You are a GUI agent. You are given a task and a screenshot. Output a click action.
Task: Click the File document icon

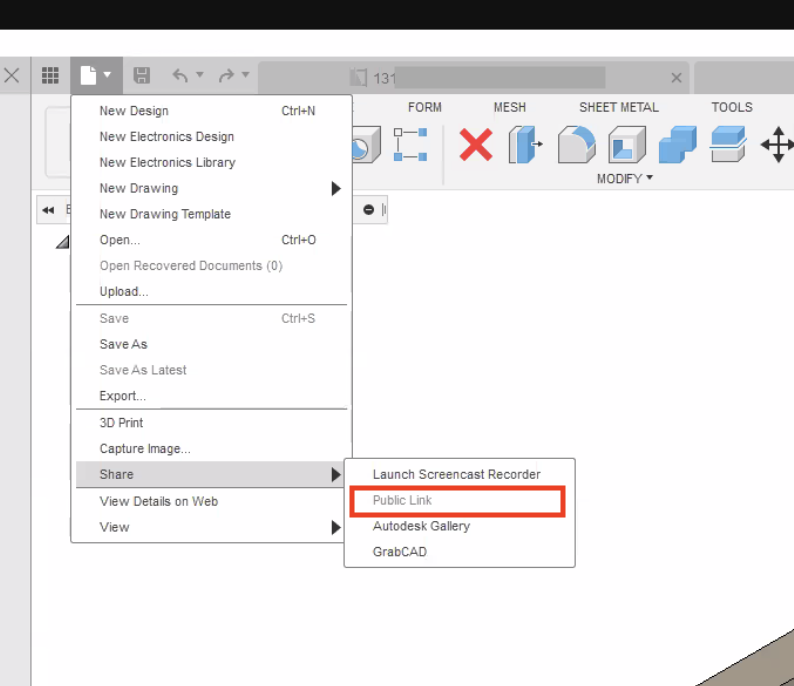[88, 75]
